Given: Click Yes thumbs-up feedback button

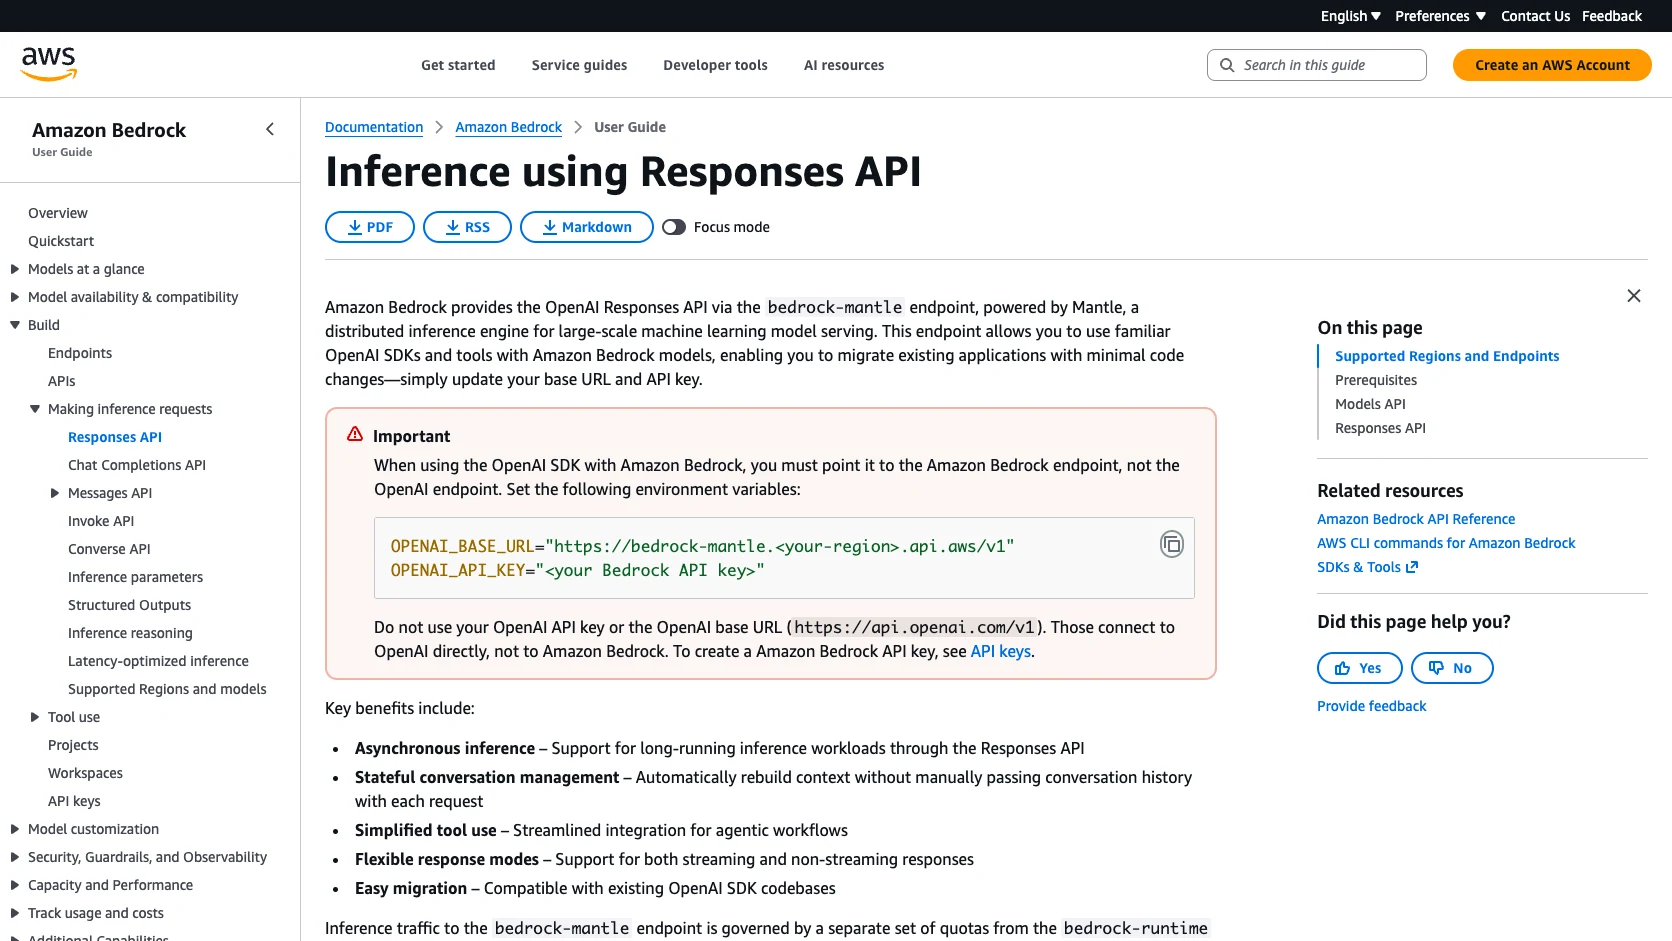Looking at the screenshot, I should click(x=1359, y=668).
